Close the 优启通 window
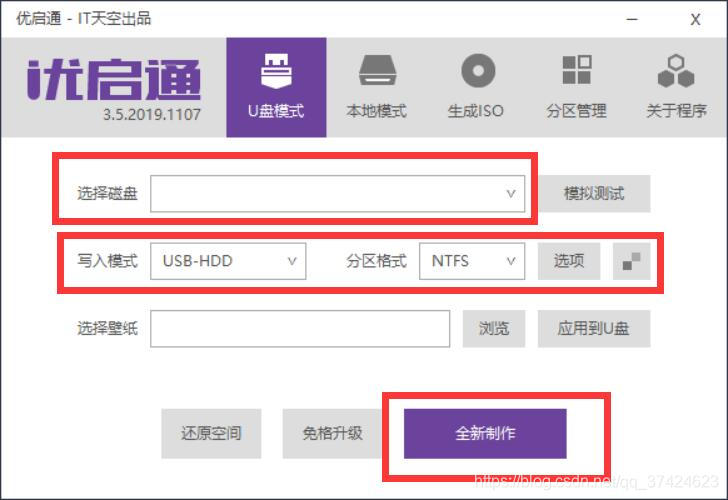 695,19
